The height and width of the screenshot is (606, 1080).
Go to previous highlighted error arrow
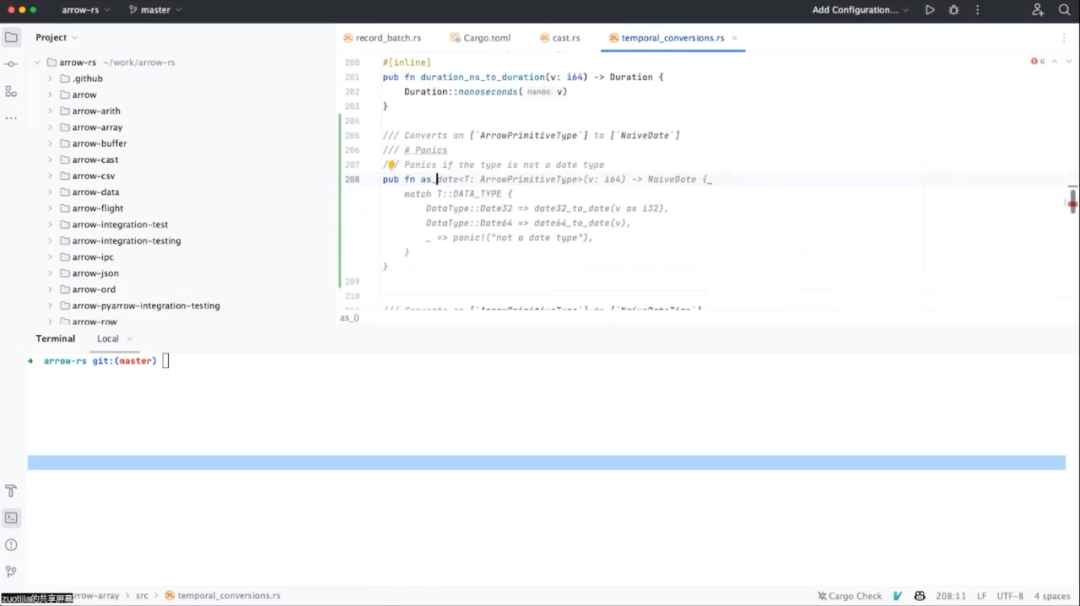(1055, 61)
